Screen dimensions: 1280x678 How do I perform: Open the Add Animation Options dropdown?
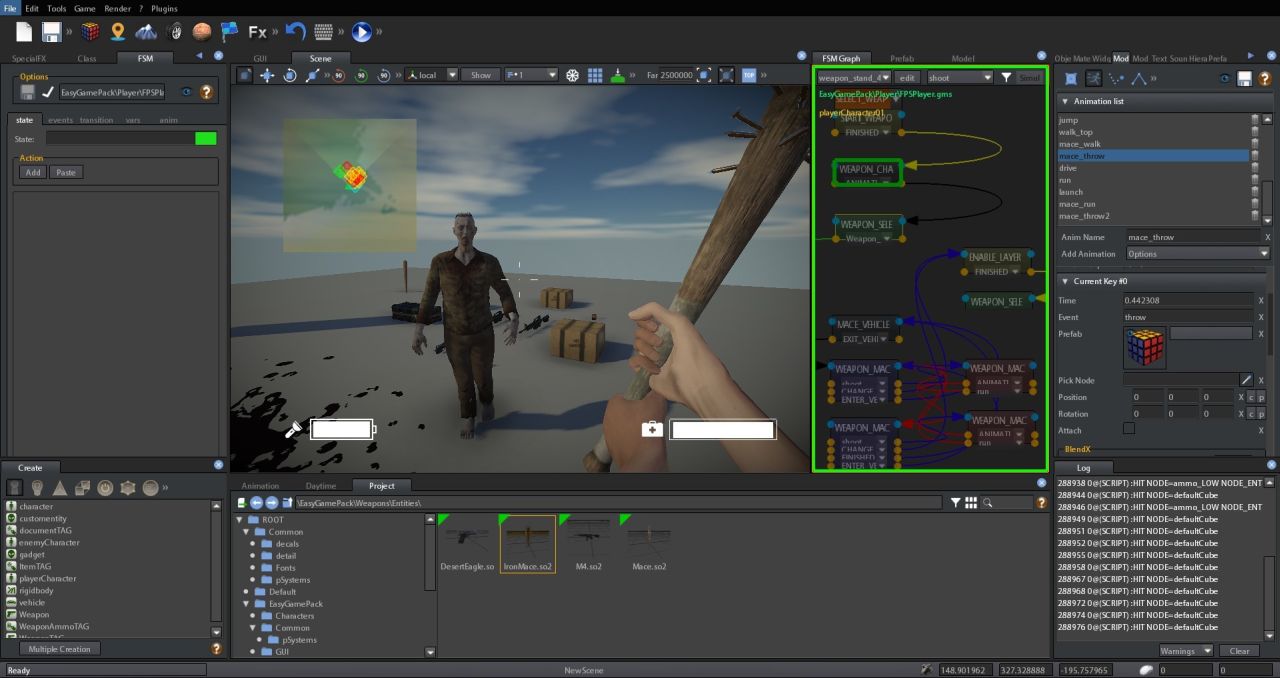1196,254
